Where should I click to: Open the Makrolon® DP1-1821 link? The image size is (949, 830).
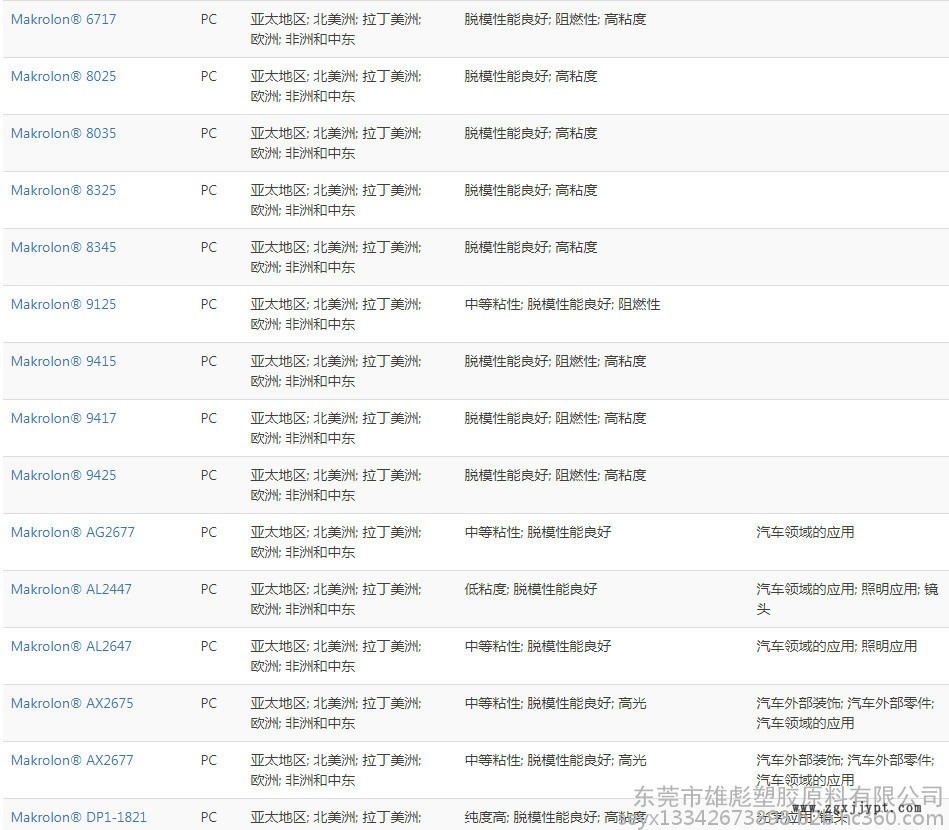point(78,817)
